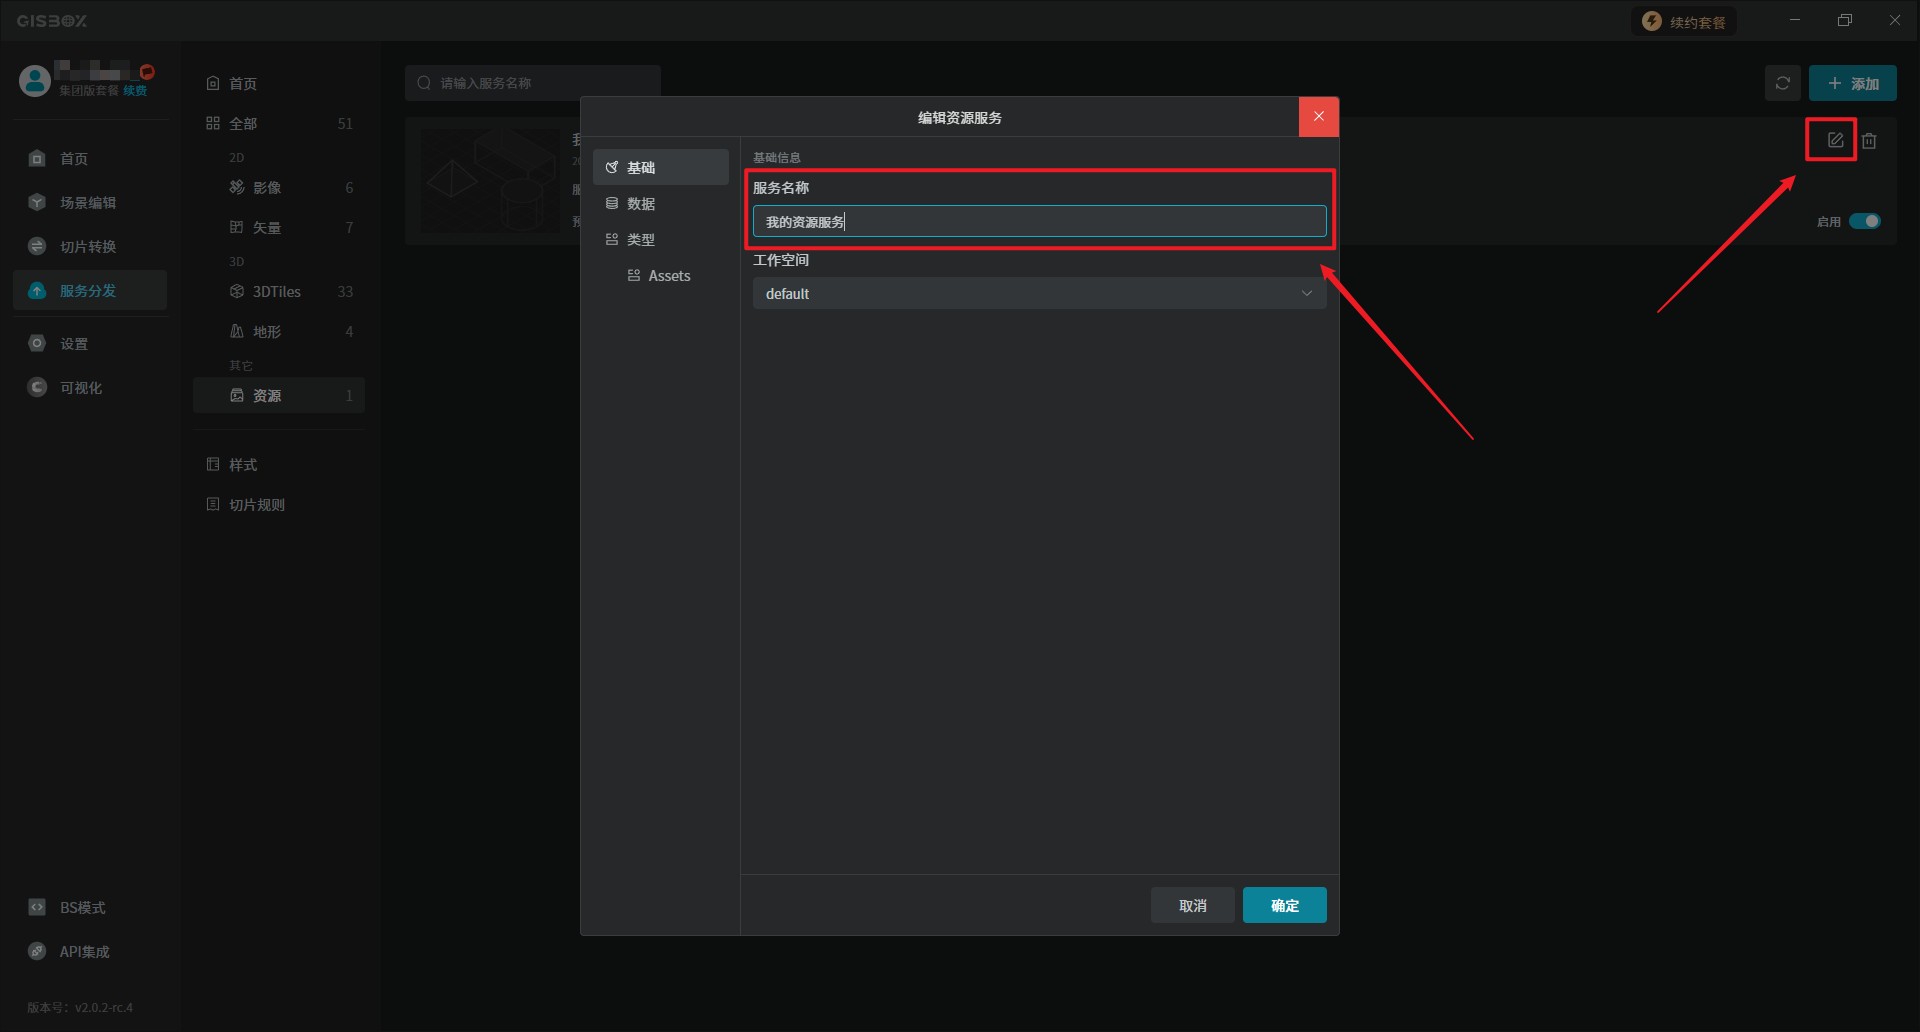
Task: Click the delete trash icon
Action: (1869, 141)
